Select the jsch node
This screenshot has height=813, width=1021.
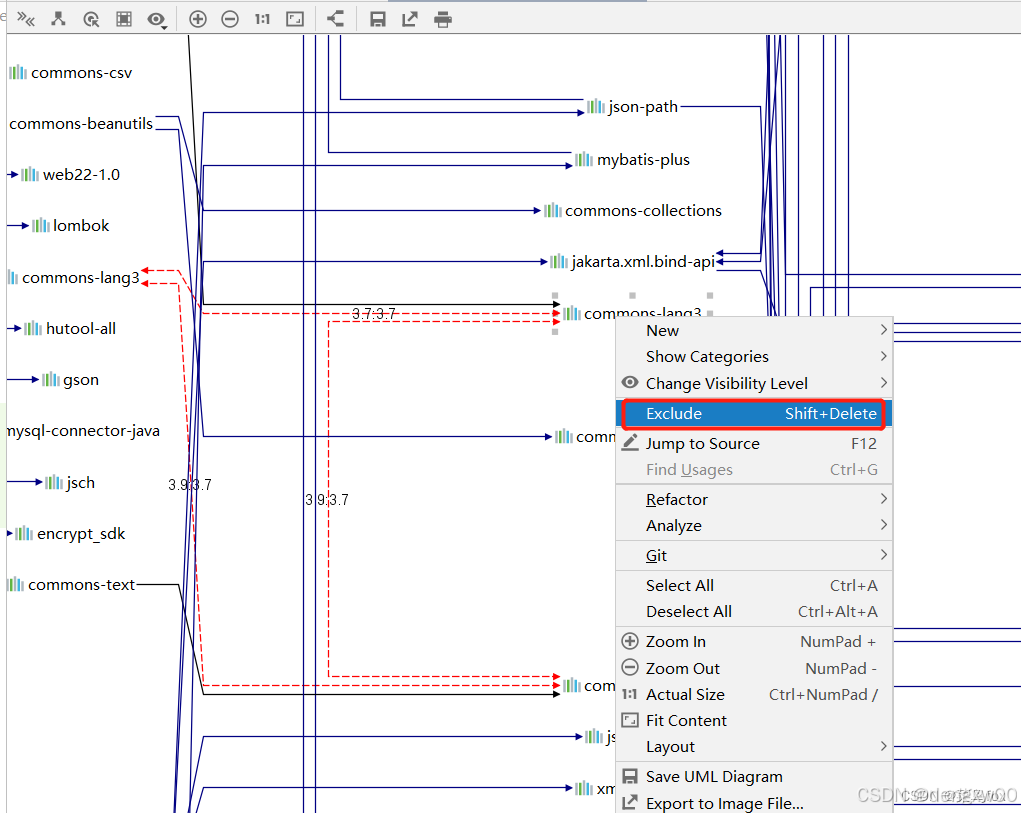click(70, 482)
